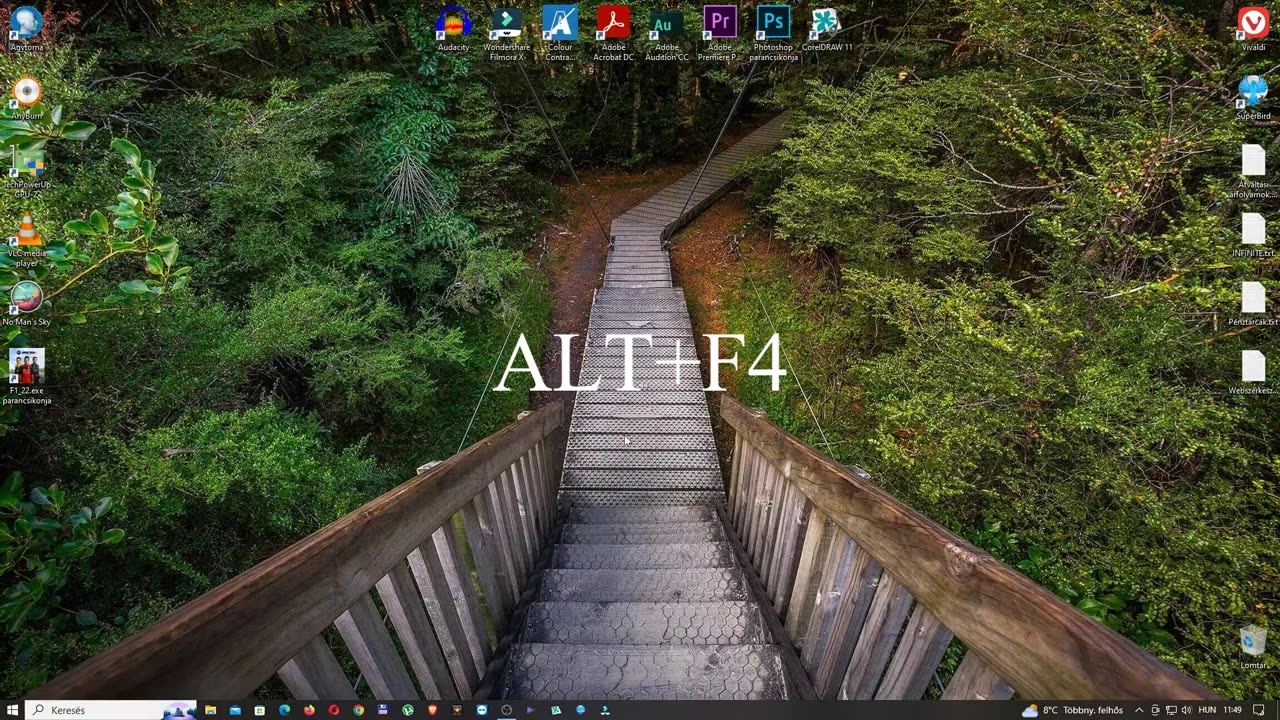The image size is (1280, 720).
Task: Launch Opera from taskbar
Action: click(334, 710)
